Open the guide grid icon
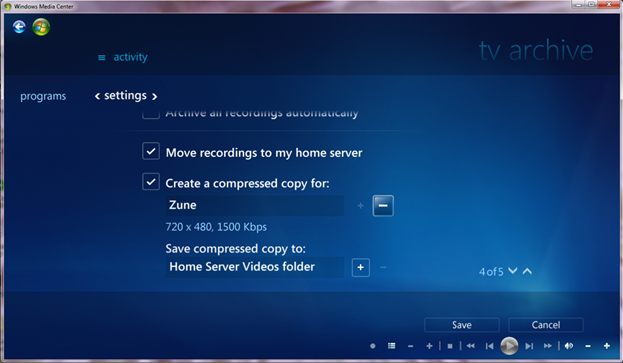This screenshot has height=363, width=623. 391,346
